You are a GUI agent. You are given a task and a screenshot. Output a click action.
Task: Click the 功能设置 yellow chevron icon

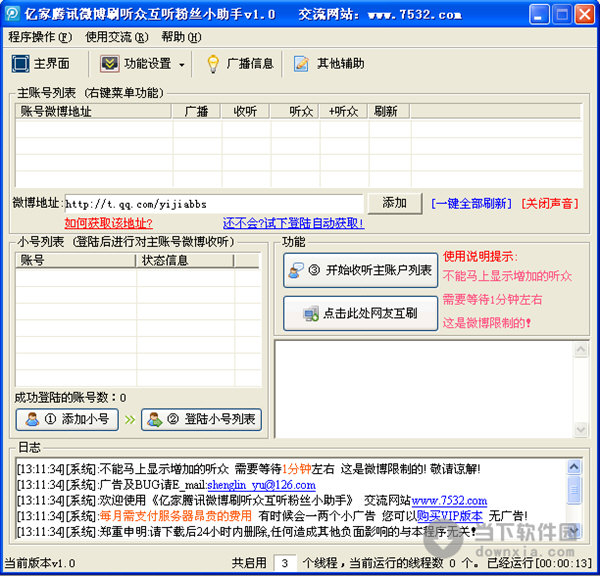(x=109, y=64)
